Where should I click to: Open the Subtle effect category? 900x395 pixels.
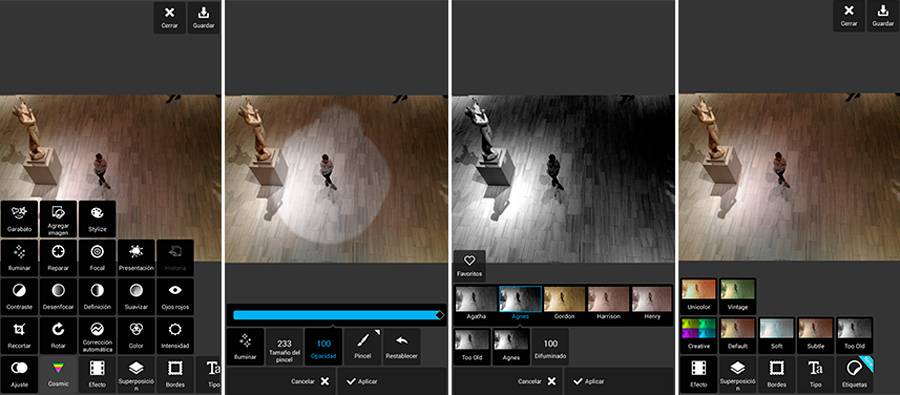pos(816,335)
